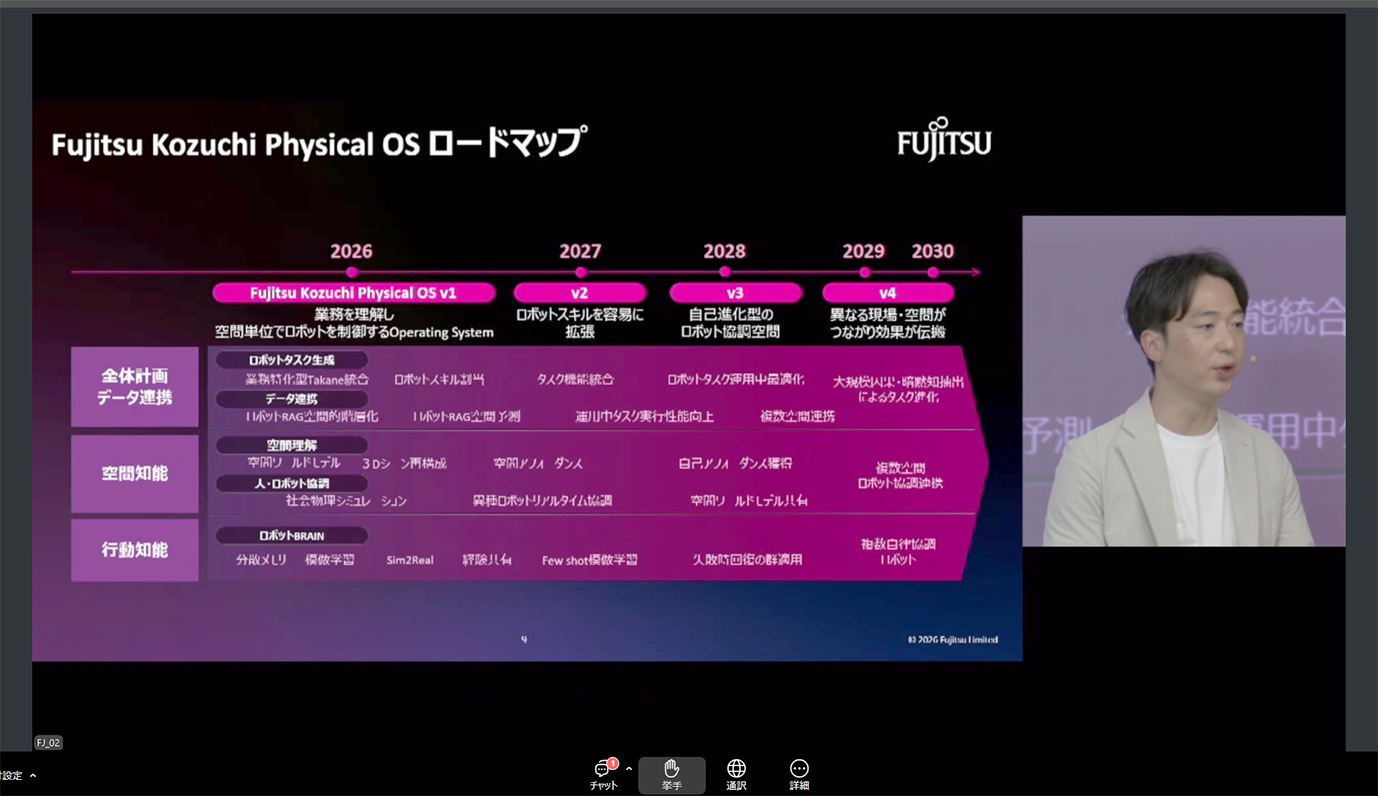Click the 2027 timeline dot
The width and height of the screenshot is (1378, 796).
[x=581, y=272]
